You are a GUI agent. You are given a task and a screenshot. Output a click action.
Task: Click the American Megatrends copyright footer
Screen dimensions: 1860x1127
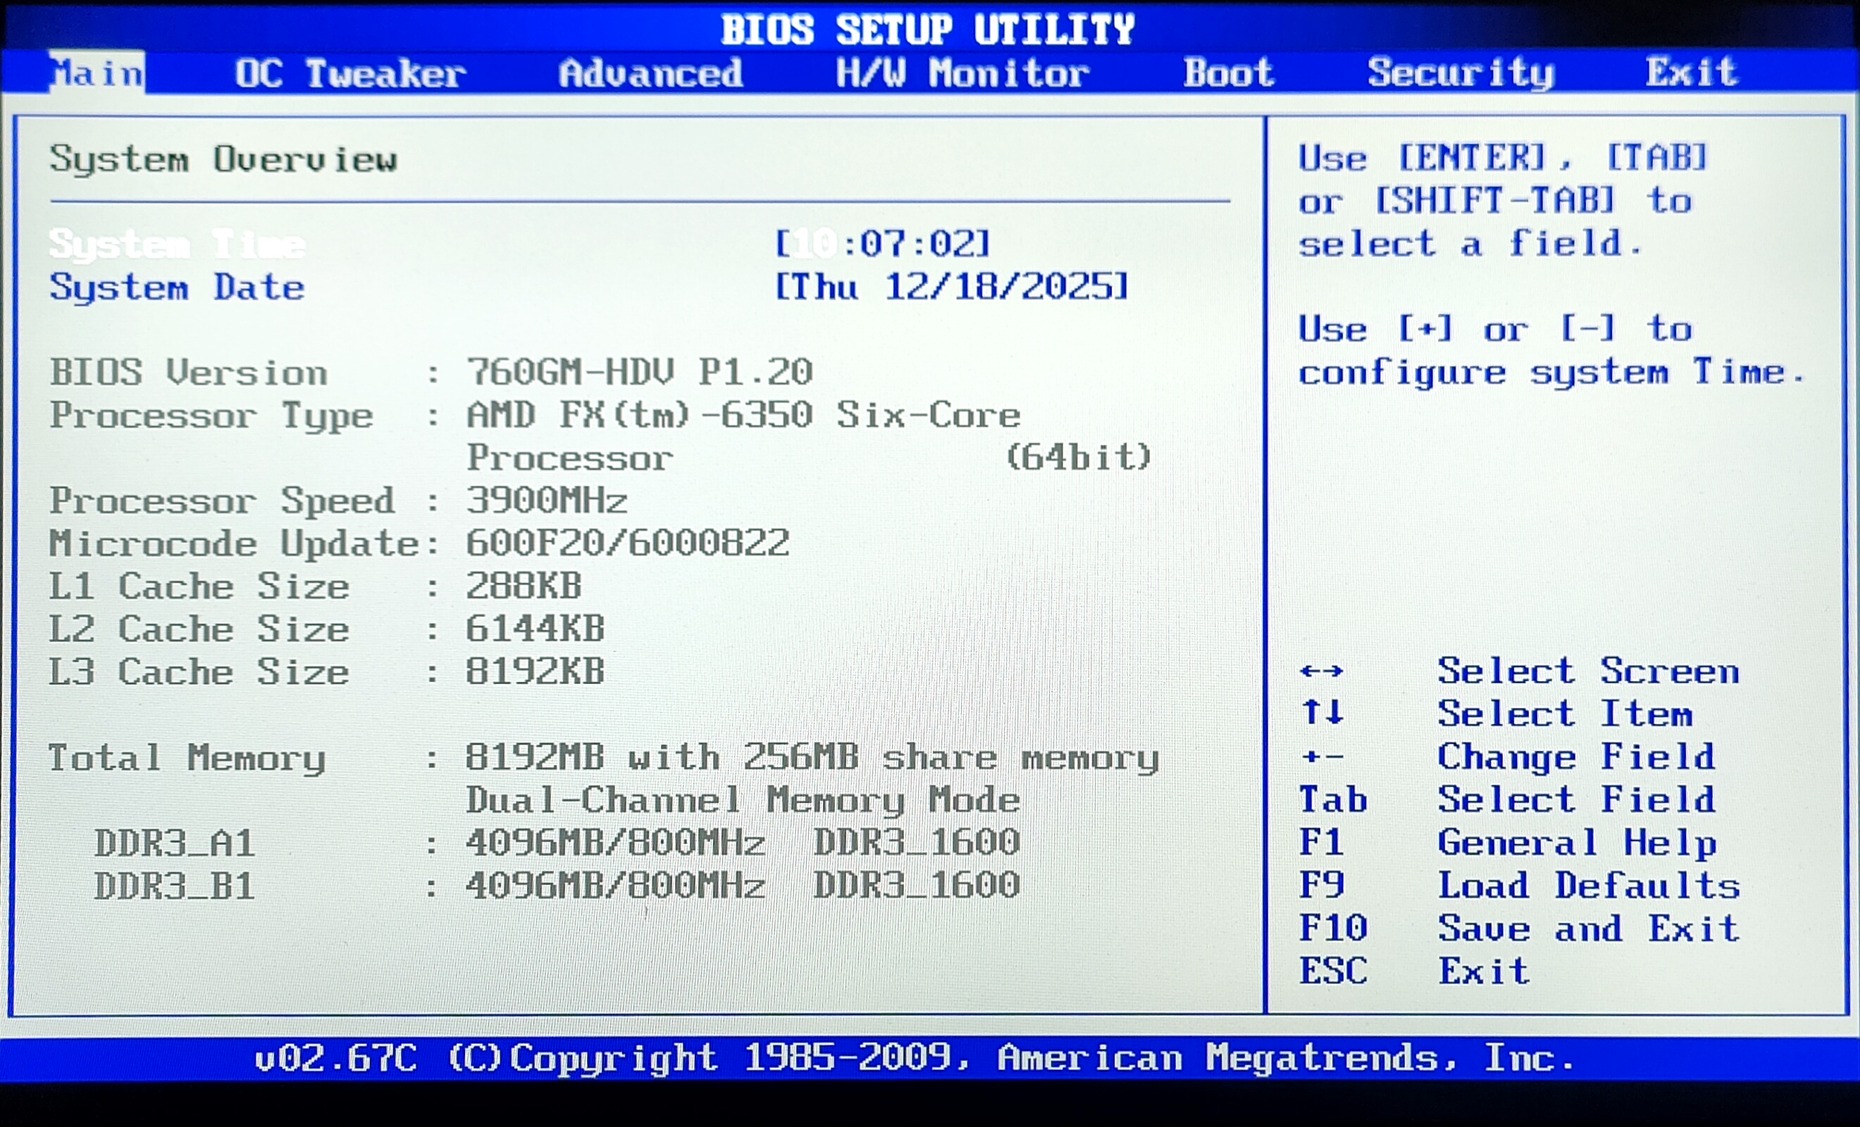click(x=915, y=1058)
